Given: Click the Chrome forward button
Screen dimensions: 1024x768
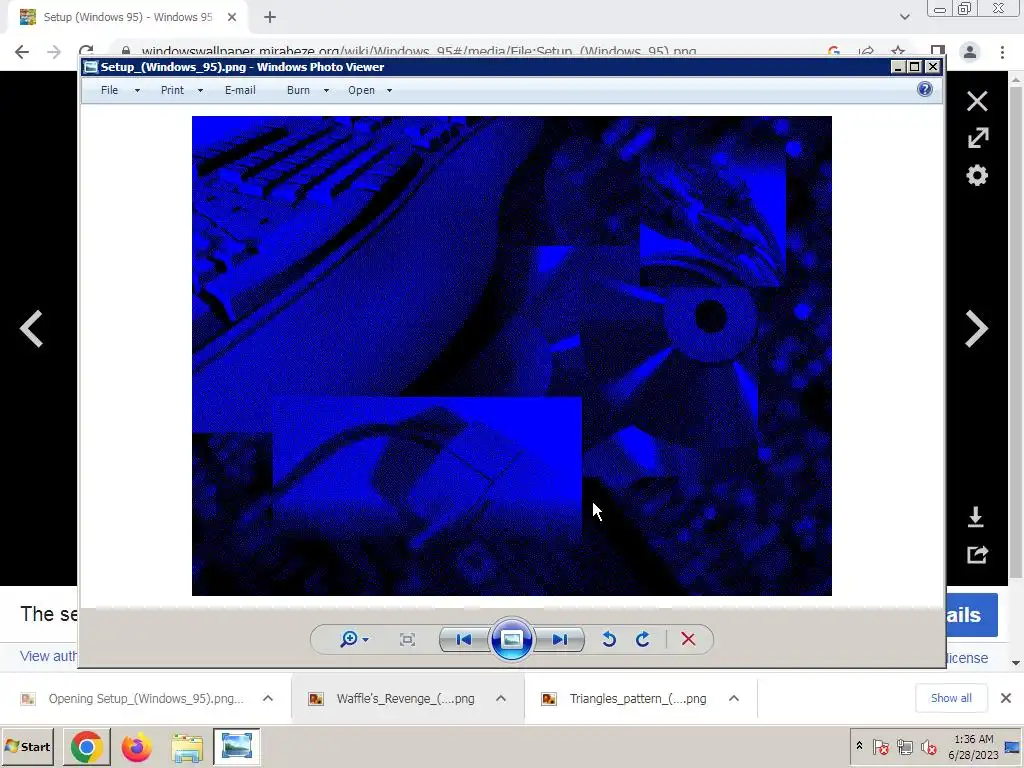Looking at the screenshot, I should pos(54,52).
